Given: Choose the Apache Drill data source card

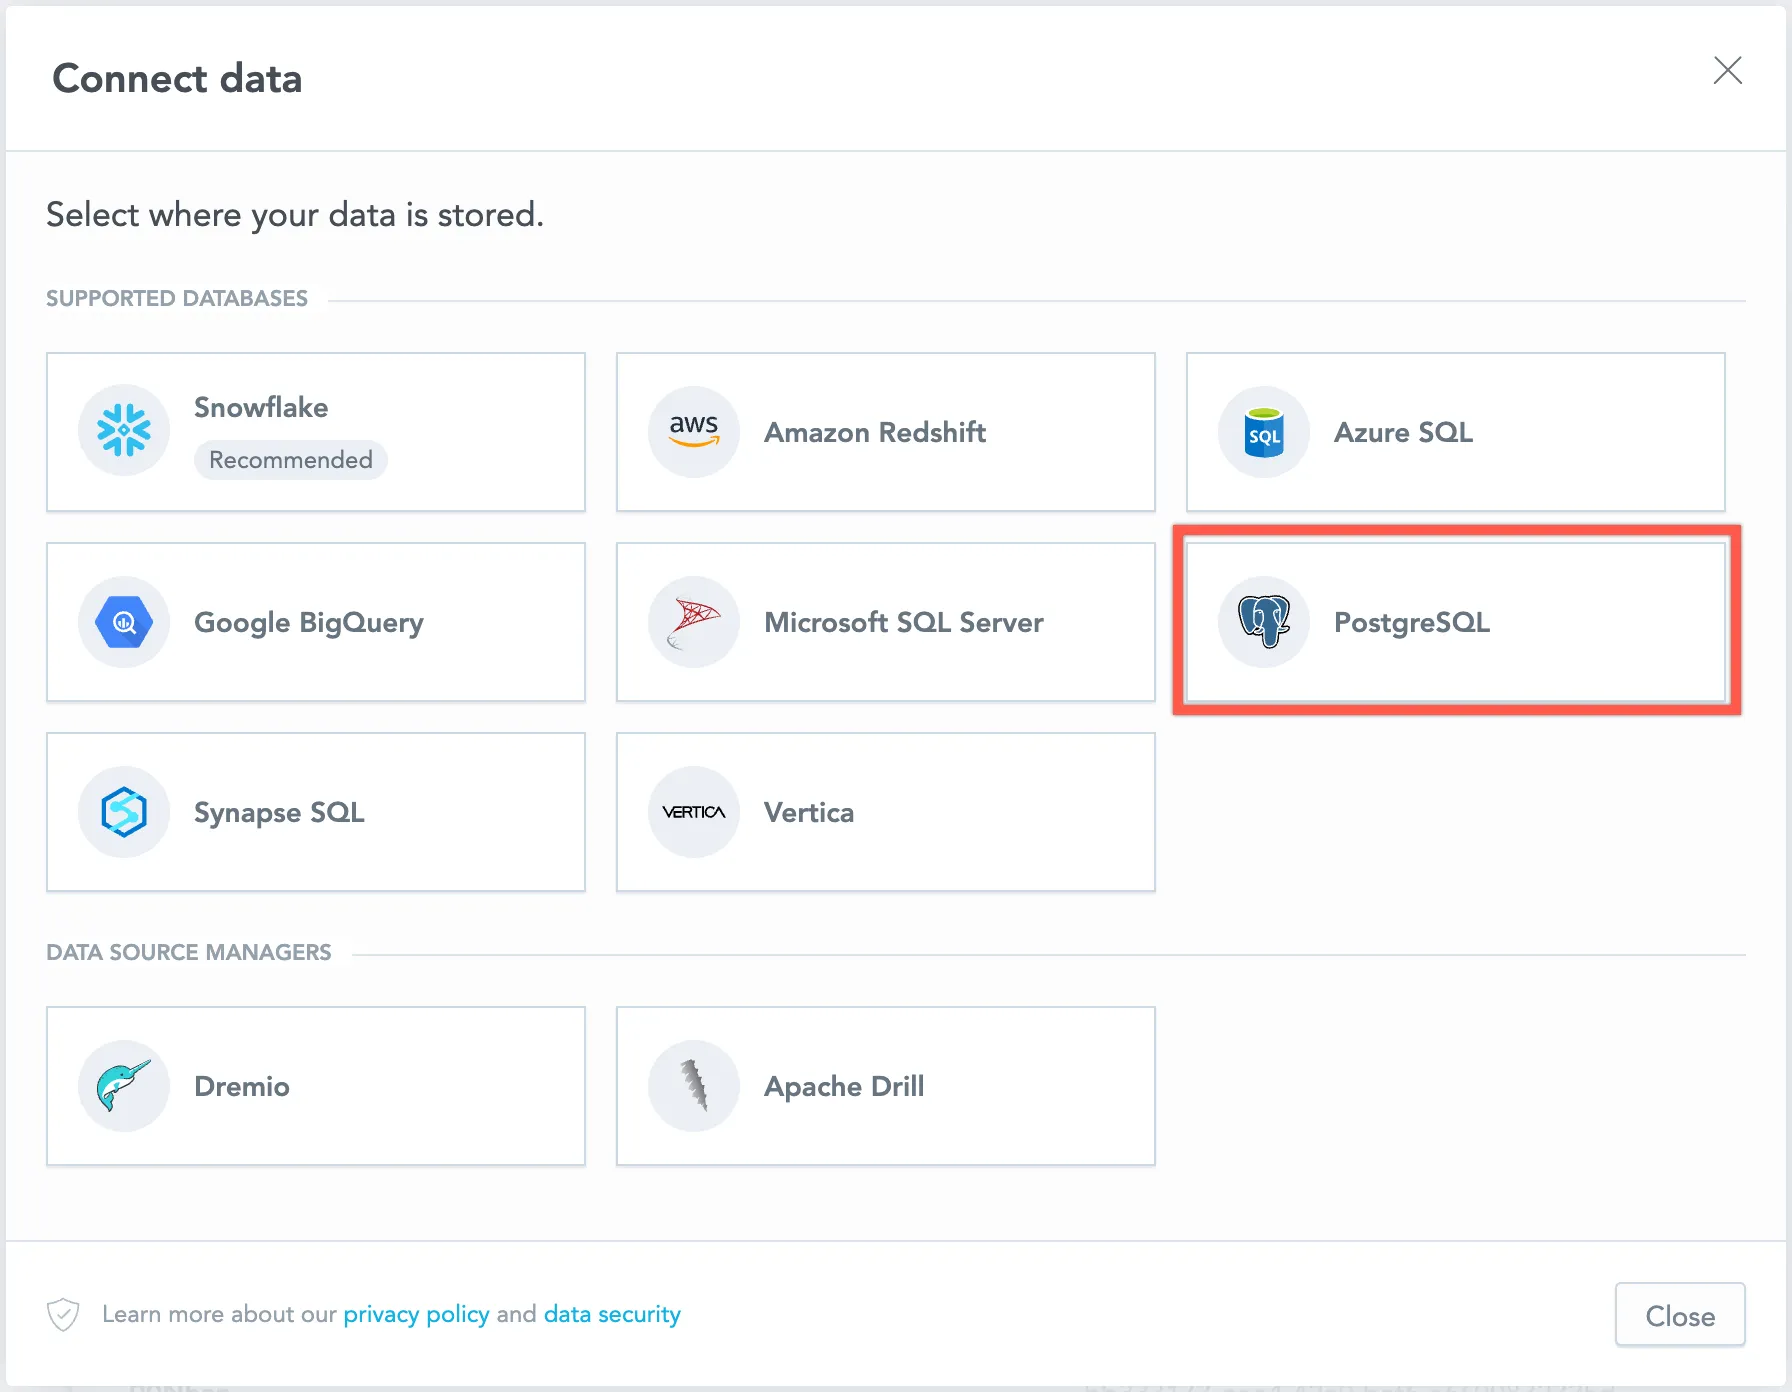Looking at the screenshot, I should click(885, 1086).
